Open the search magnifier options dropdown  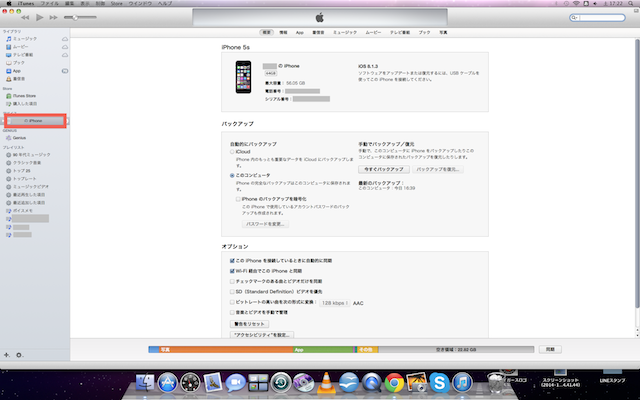(574, 18)
